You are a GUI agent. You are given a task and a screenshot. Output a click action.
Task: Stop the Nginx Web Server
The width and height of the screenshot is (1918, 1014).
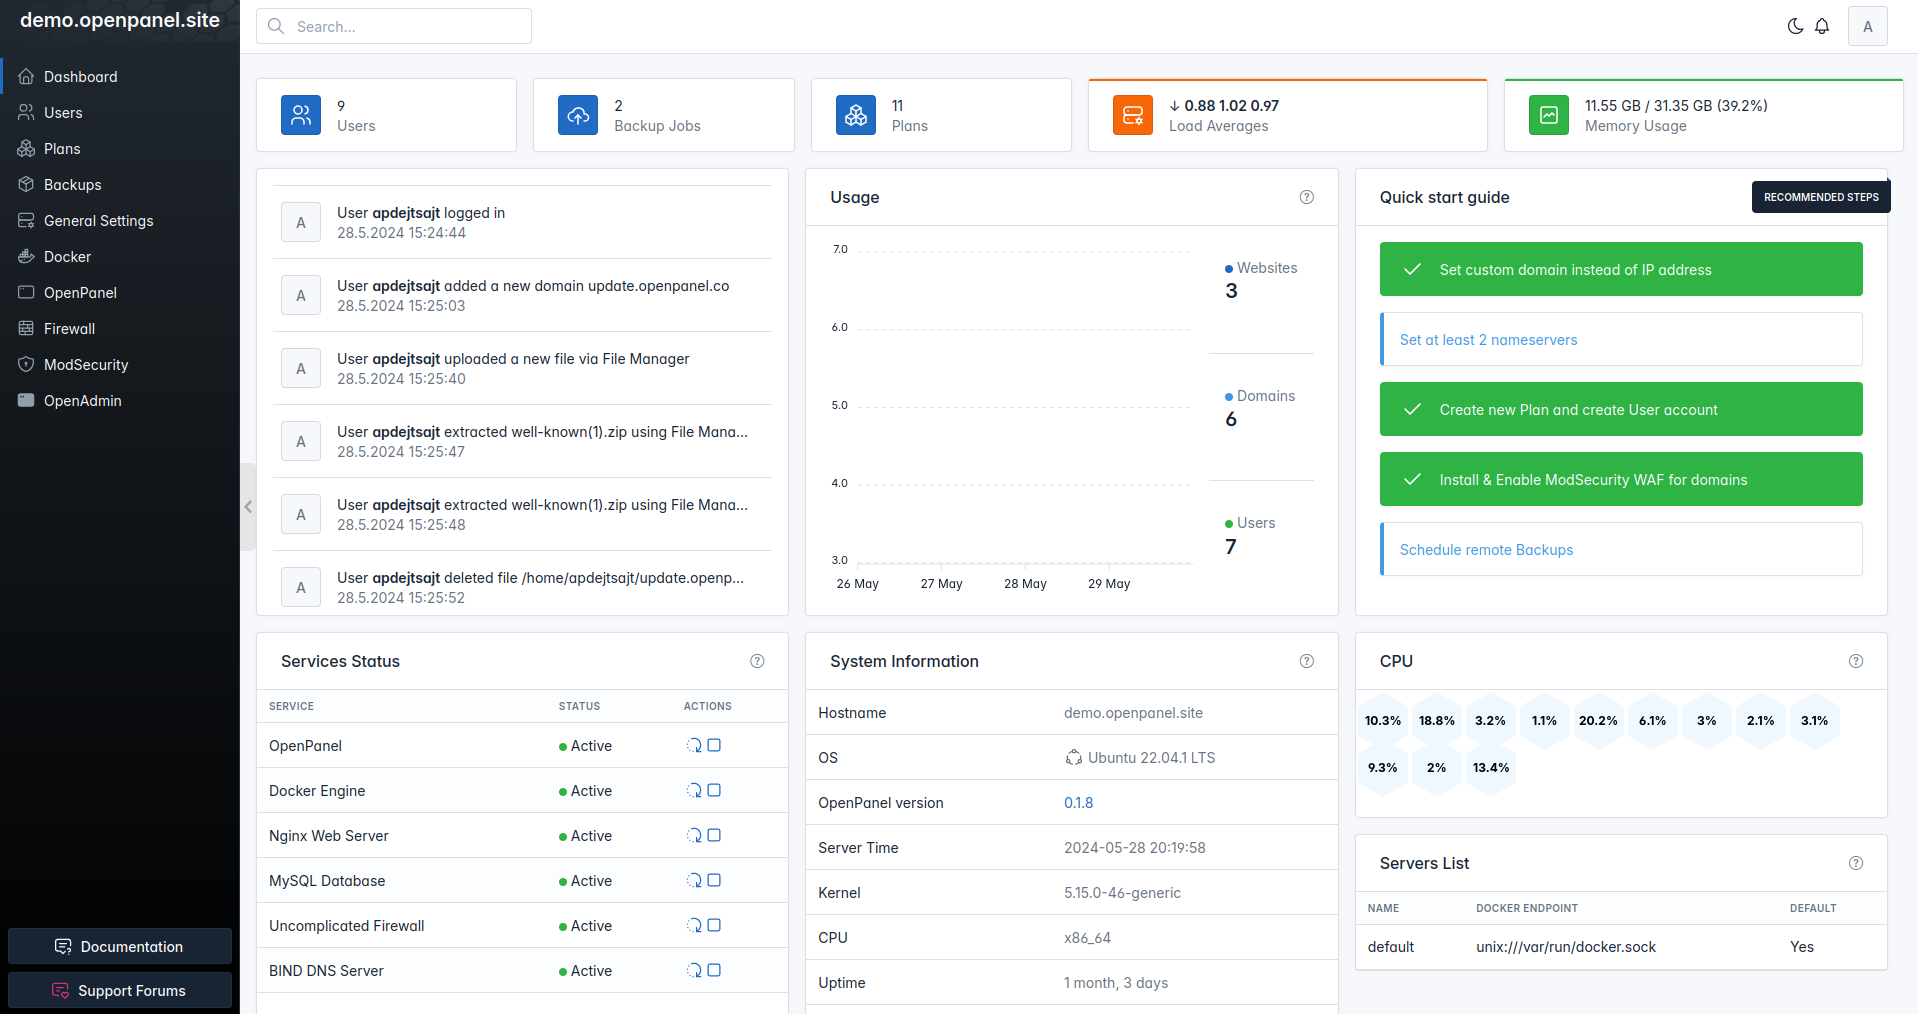[x=714, y=835]
